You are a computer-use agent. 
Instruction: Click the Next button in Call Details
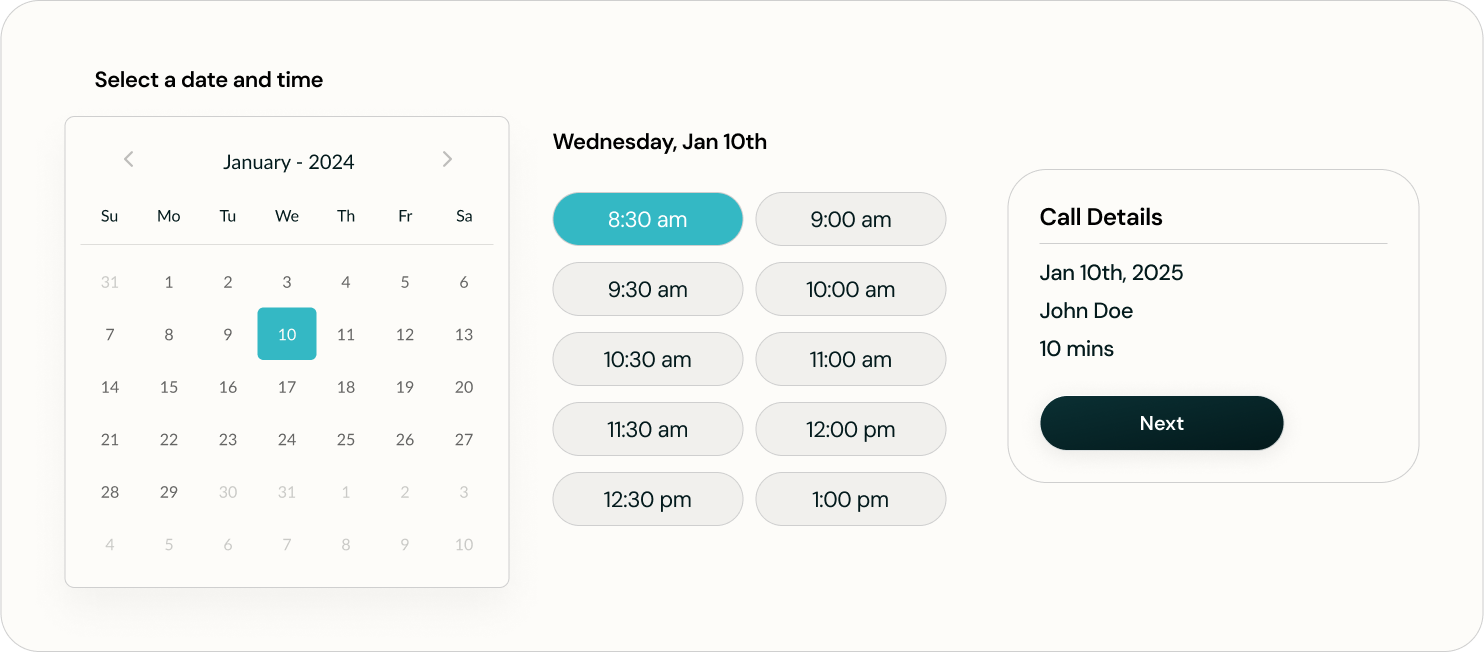click(x=1162, y=423)
